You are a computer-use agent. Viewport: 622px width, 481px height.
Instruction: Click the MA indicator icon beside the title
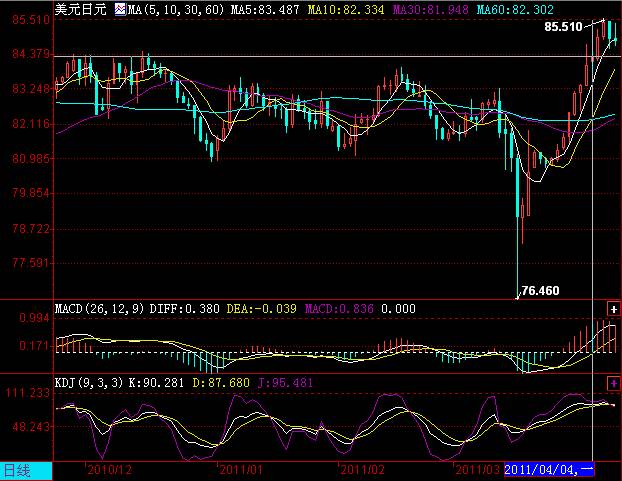pos(120,9)
